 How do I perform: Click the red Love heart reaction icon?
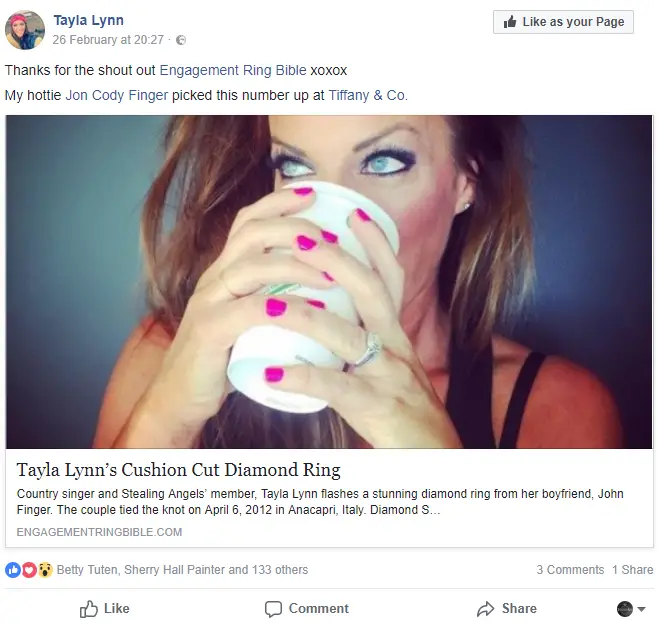[x=29, y=570]
